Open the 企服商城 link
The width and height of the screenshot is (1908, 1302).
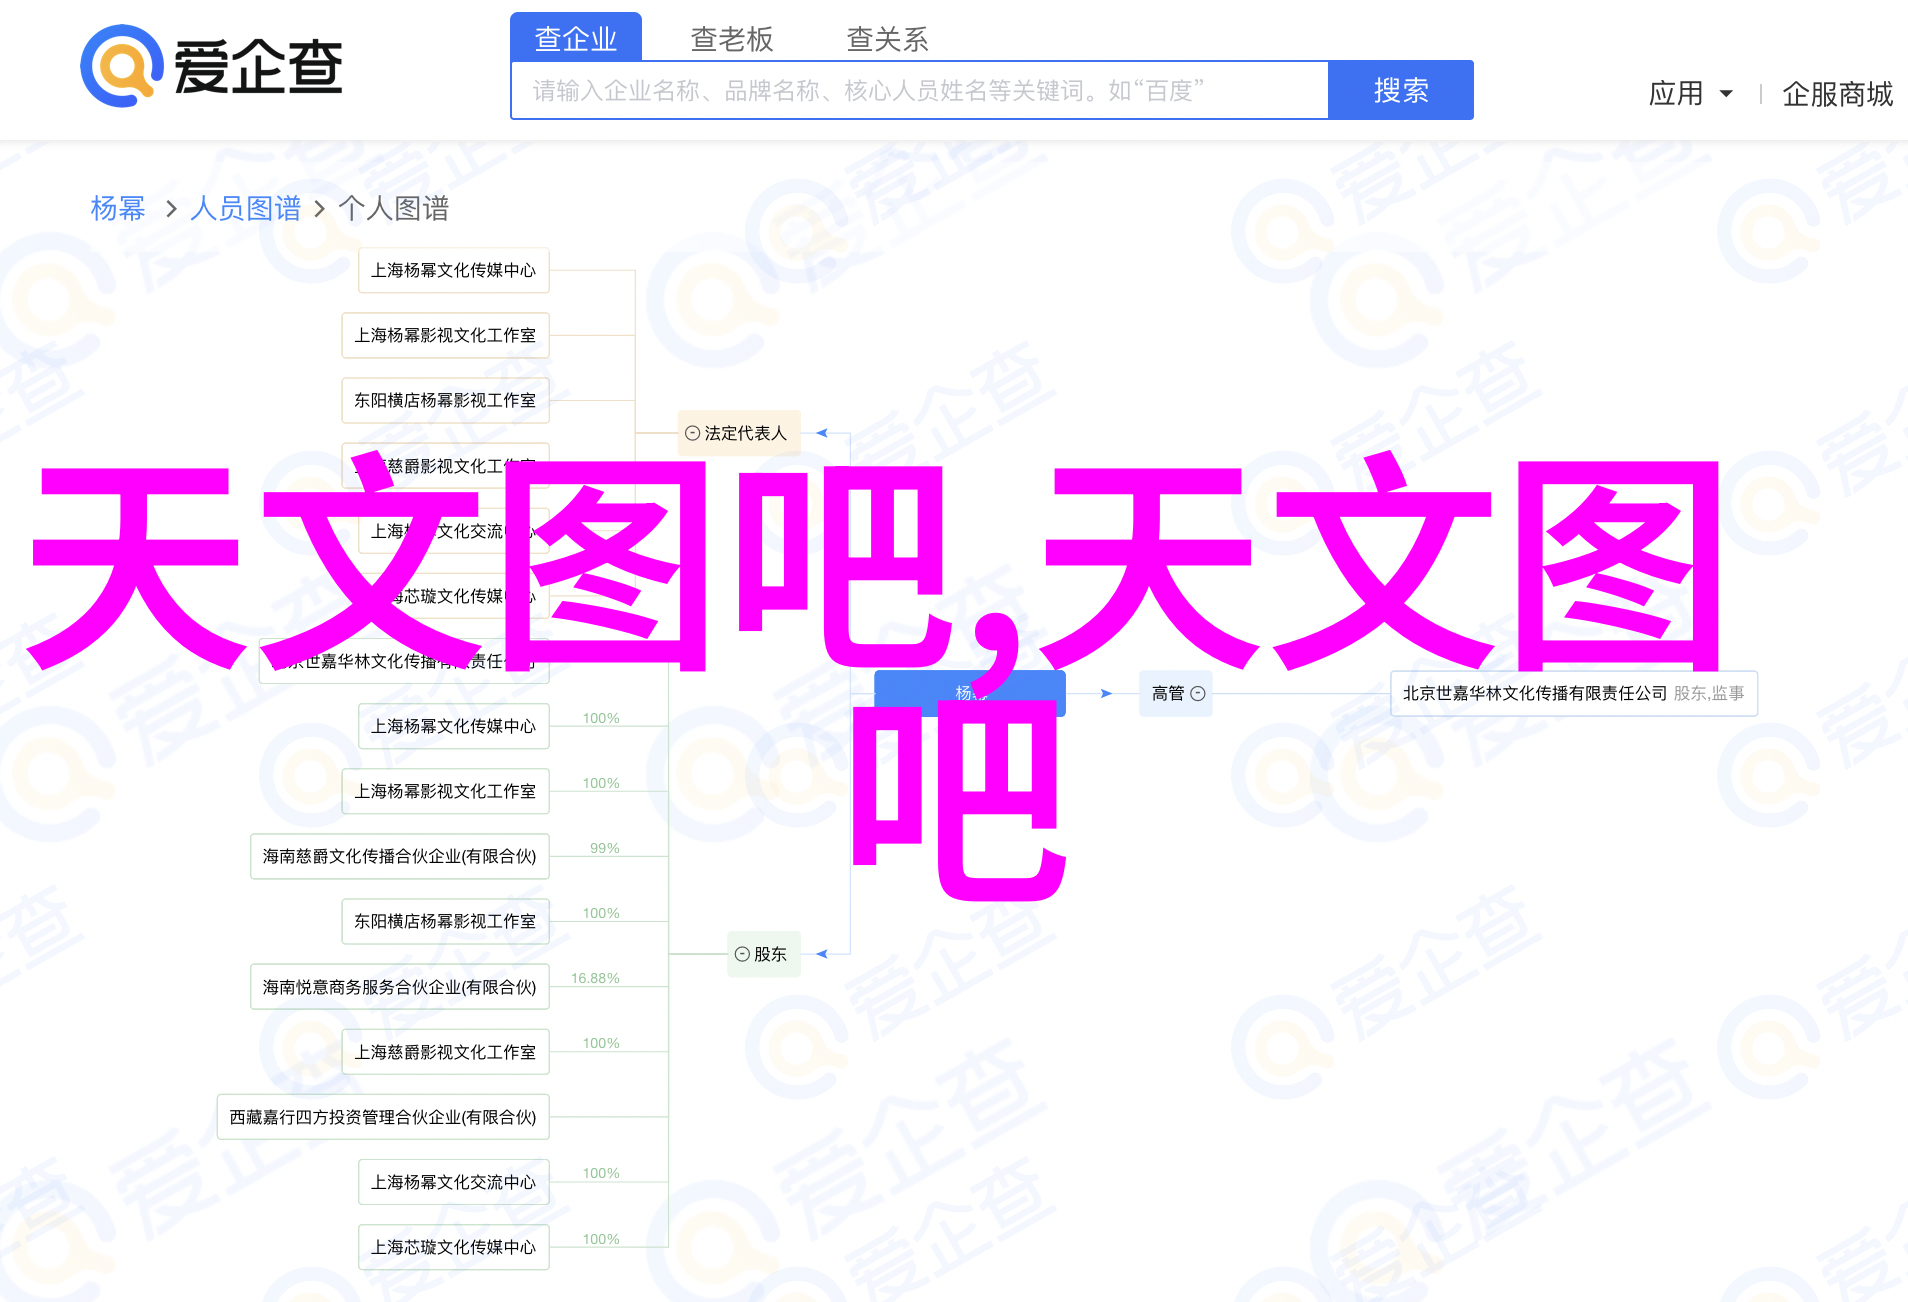(1838, 94)
